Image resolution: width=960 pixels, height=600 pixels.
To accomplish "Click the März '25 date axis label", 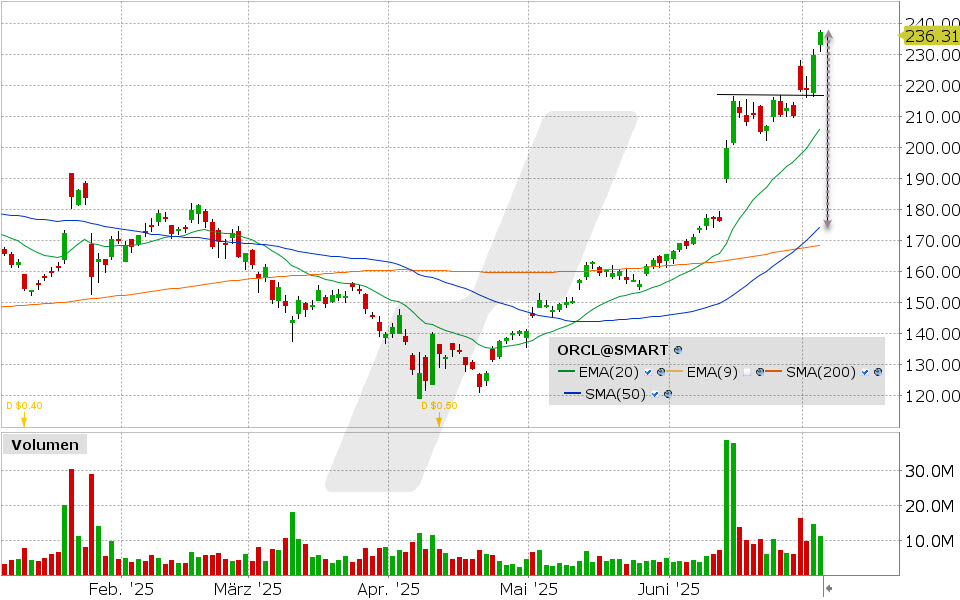I will pos(248,590).
